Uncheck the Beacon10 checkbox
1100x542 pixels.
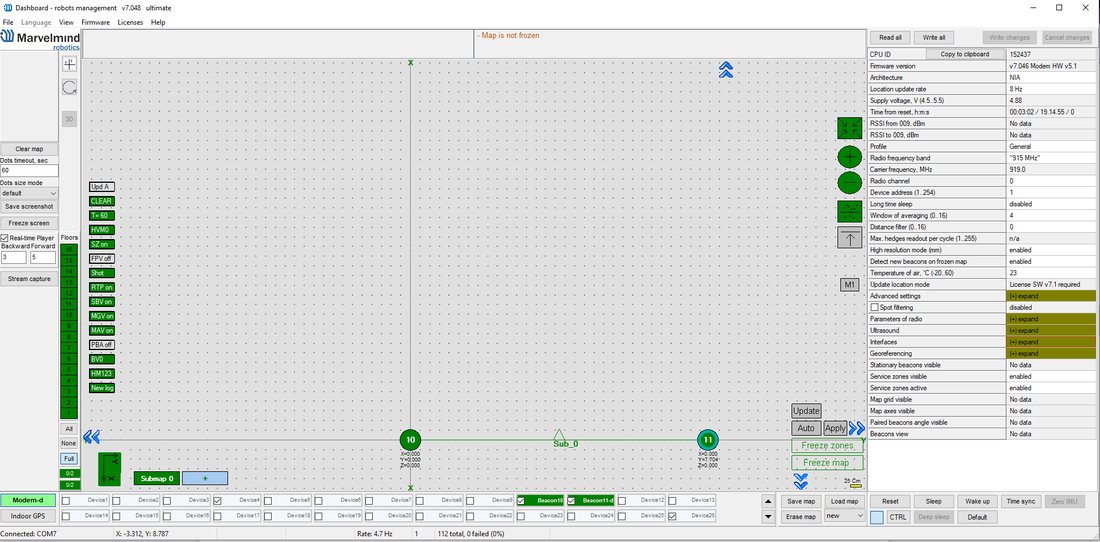[521, 501]
